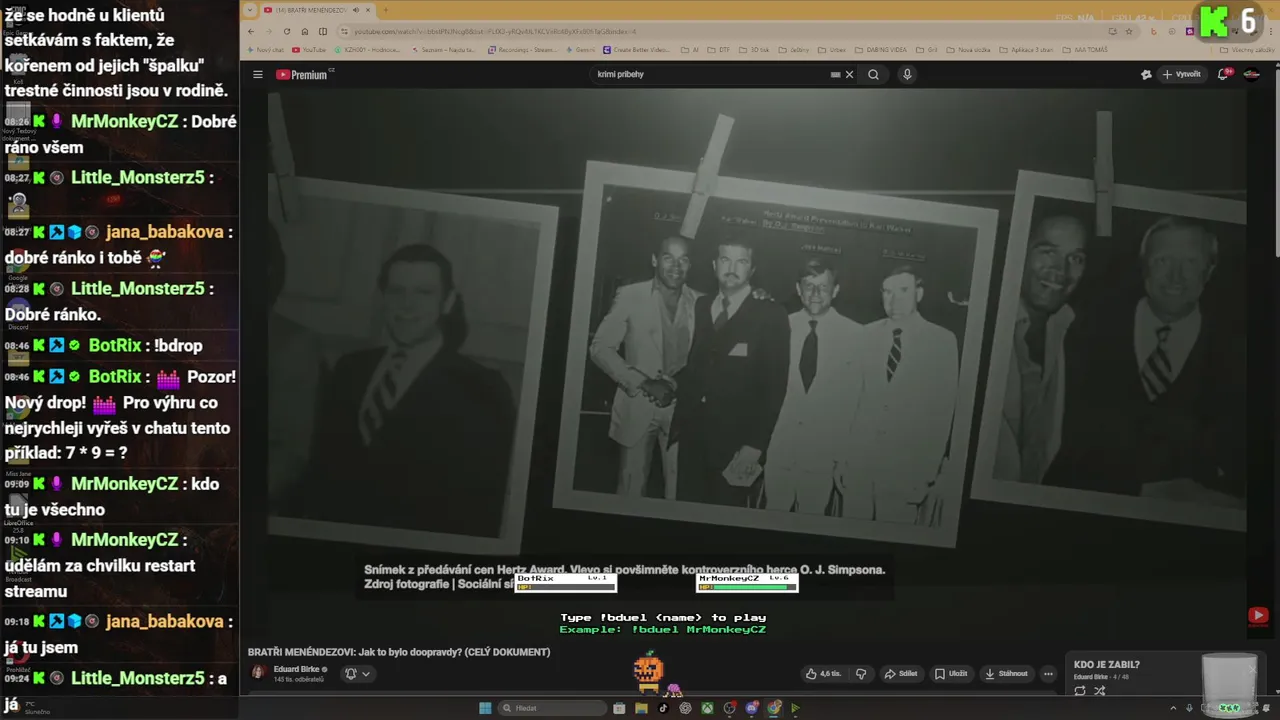
Task: Open the Urbex bookmarks folder
Action: [x=831, y=49]
